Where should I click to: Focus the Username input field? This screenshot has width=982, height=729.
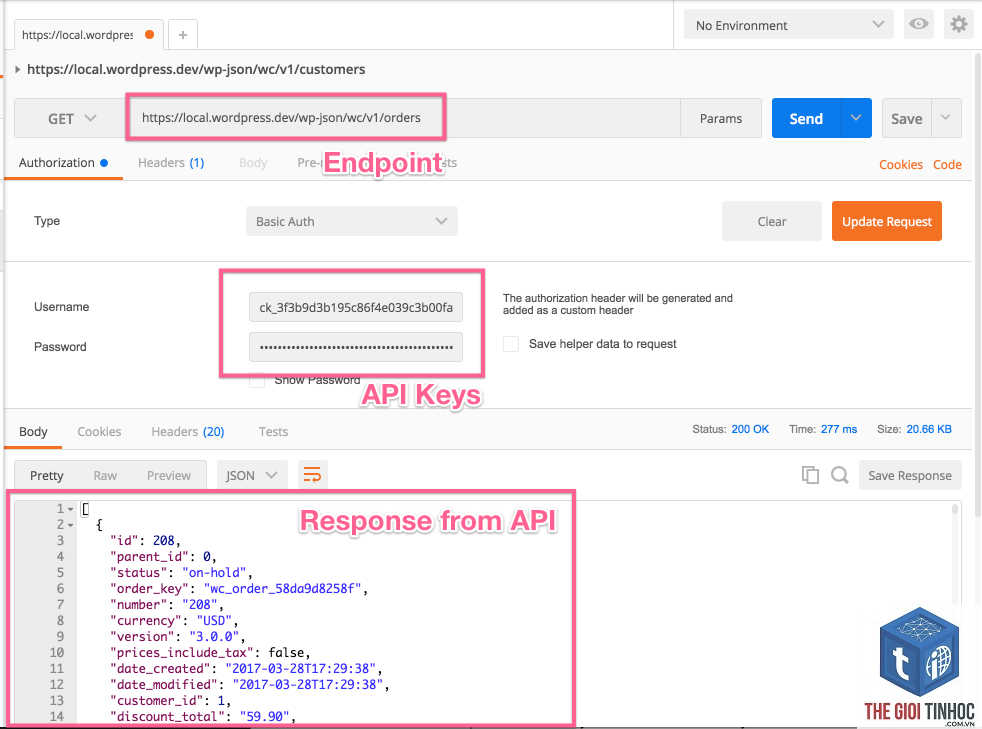pyautogui.click(x=356, y=307)
